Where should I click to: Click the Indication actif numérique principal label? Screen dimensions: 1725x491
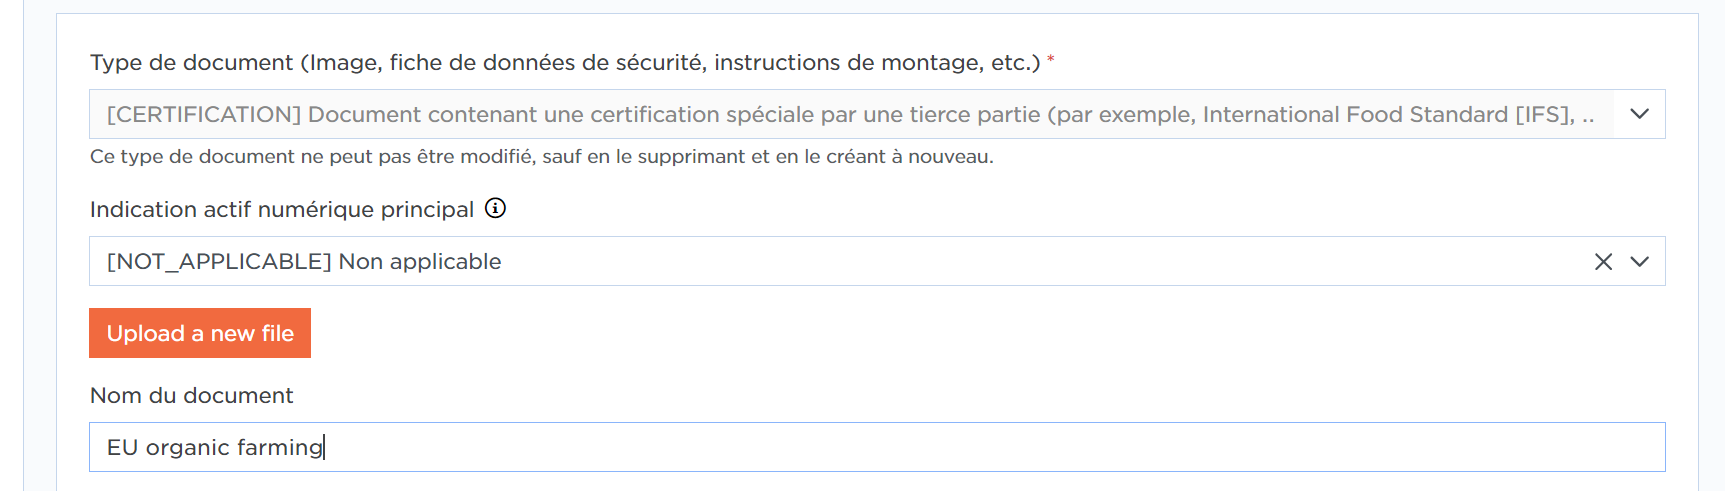tap(282, 209)
